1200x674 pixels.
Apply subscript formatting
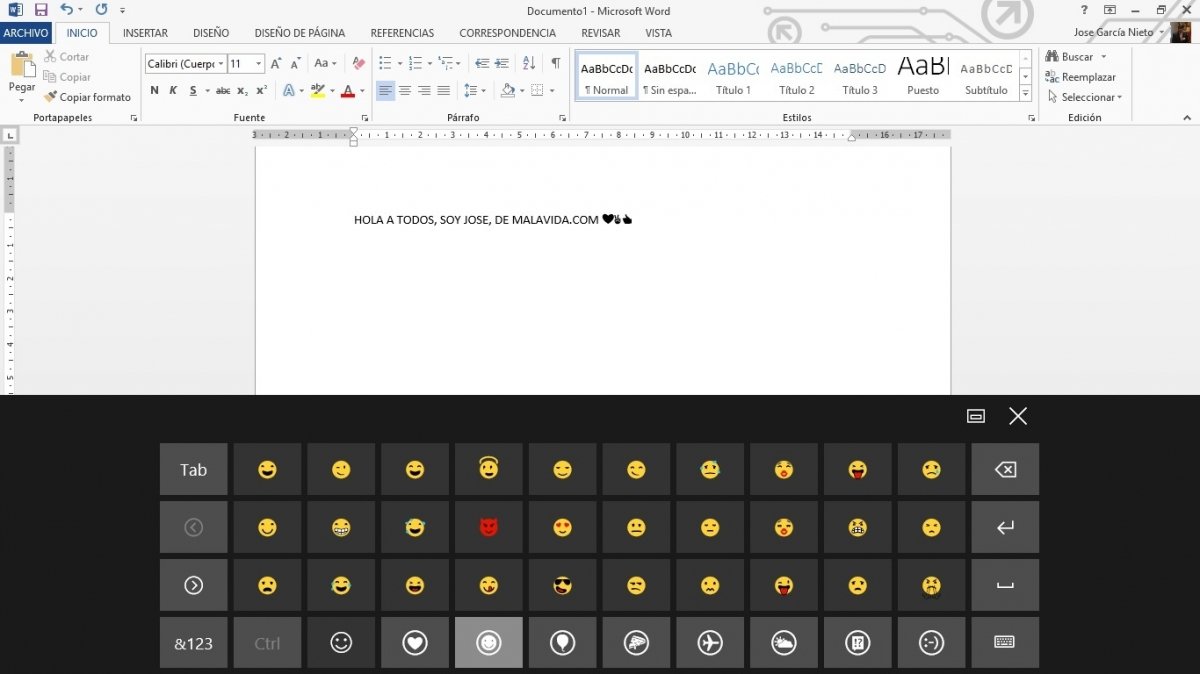(243, 90)
